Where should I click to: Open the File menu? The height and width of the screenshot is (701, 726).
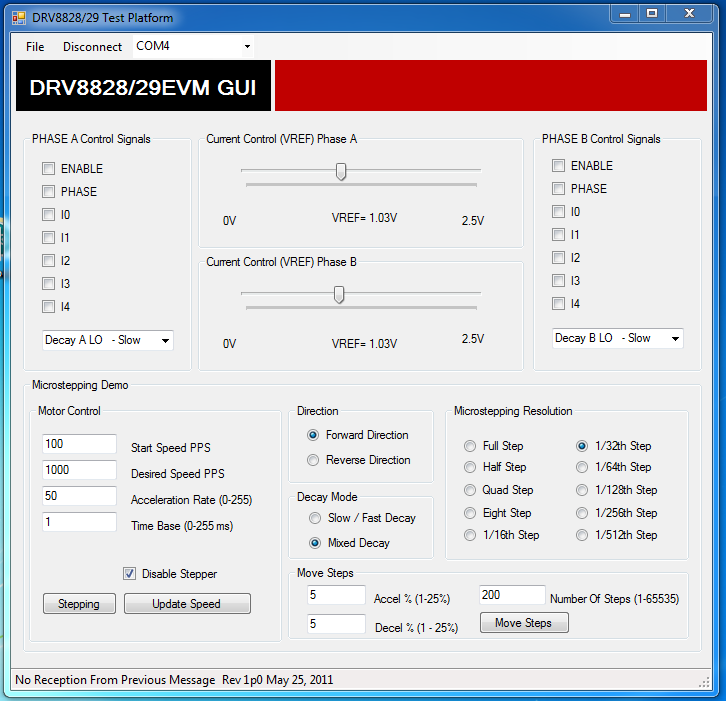tap(35, 47)
